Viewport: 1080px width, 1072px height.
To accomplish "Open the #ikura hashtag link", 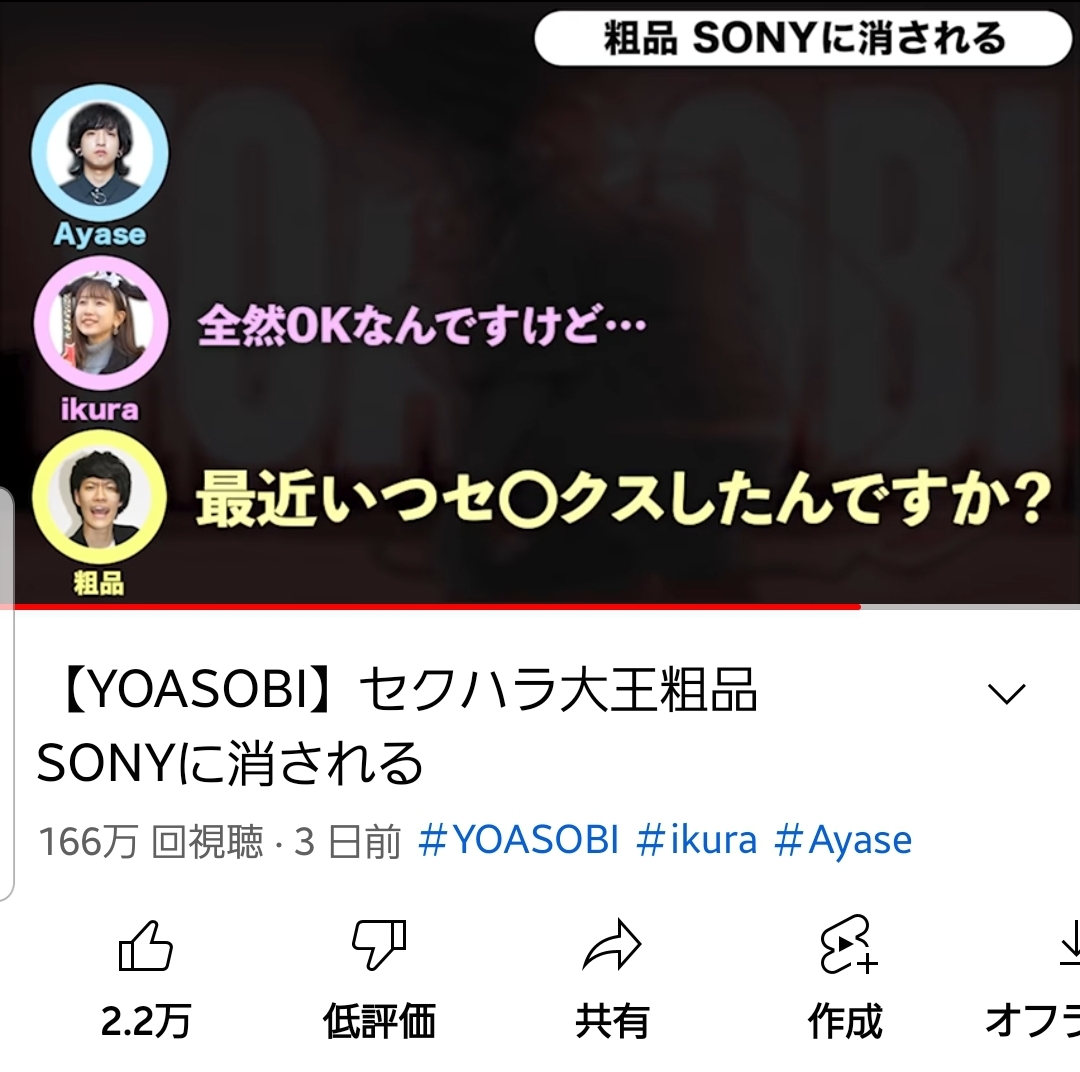I will tap(696, 840).
